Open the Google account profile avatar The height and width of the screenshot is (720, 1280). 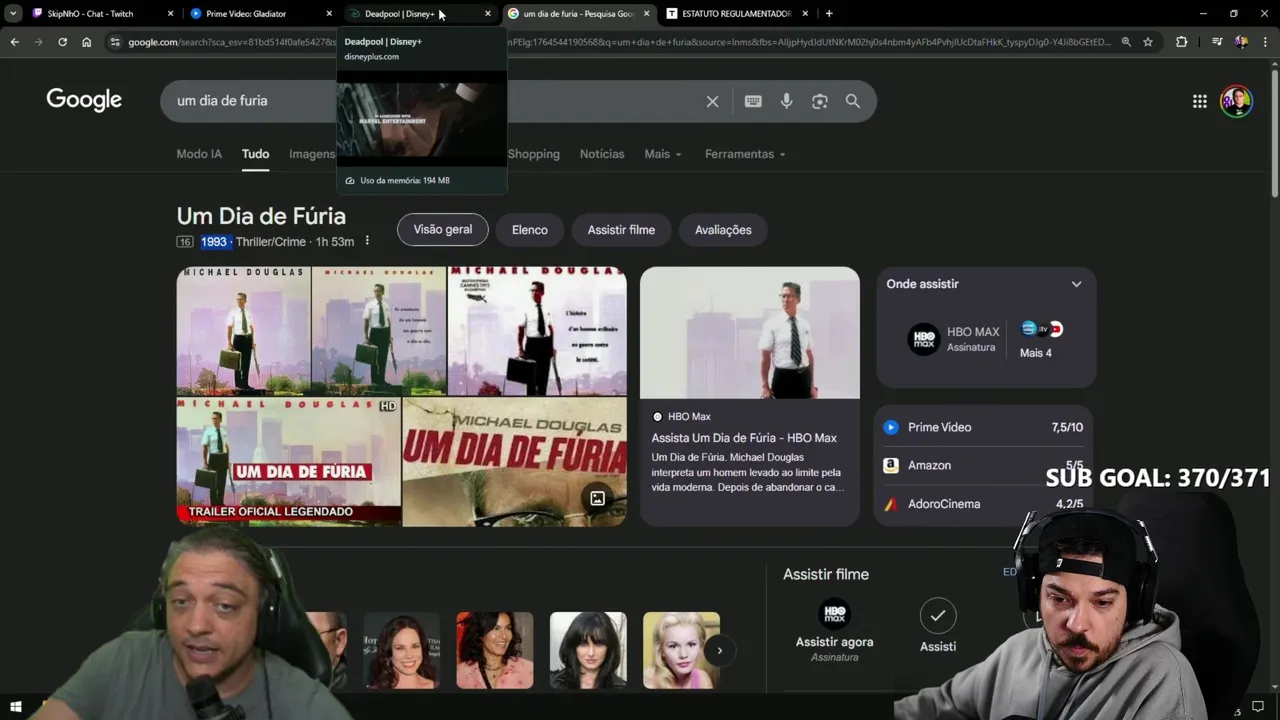click(1237, 101)
